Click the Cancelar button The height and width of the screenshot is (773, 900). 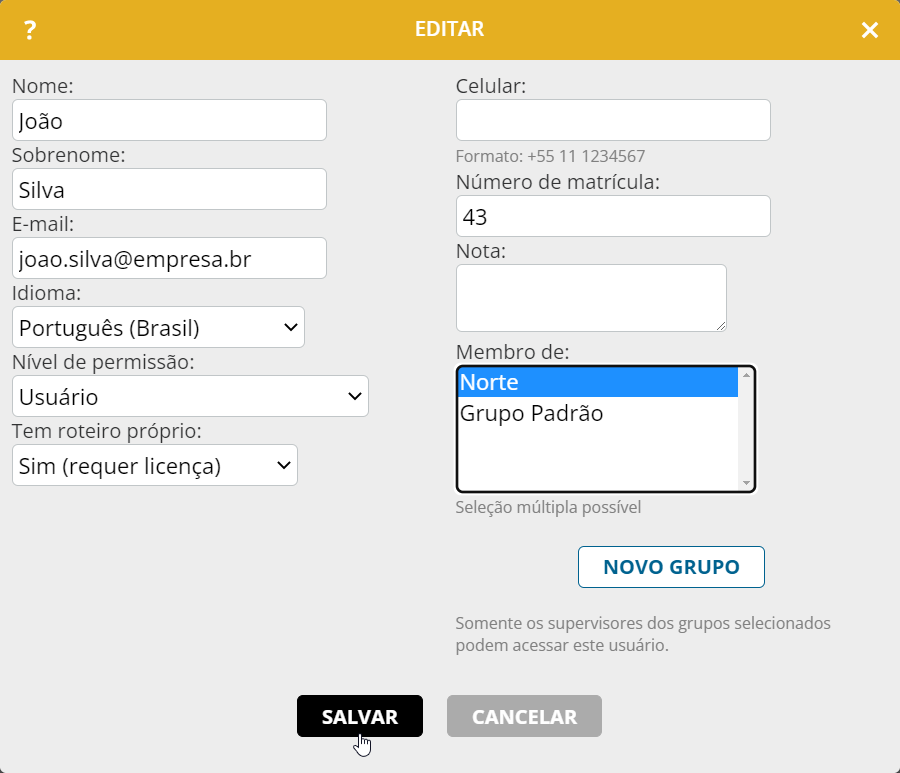(524, 716)
